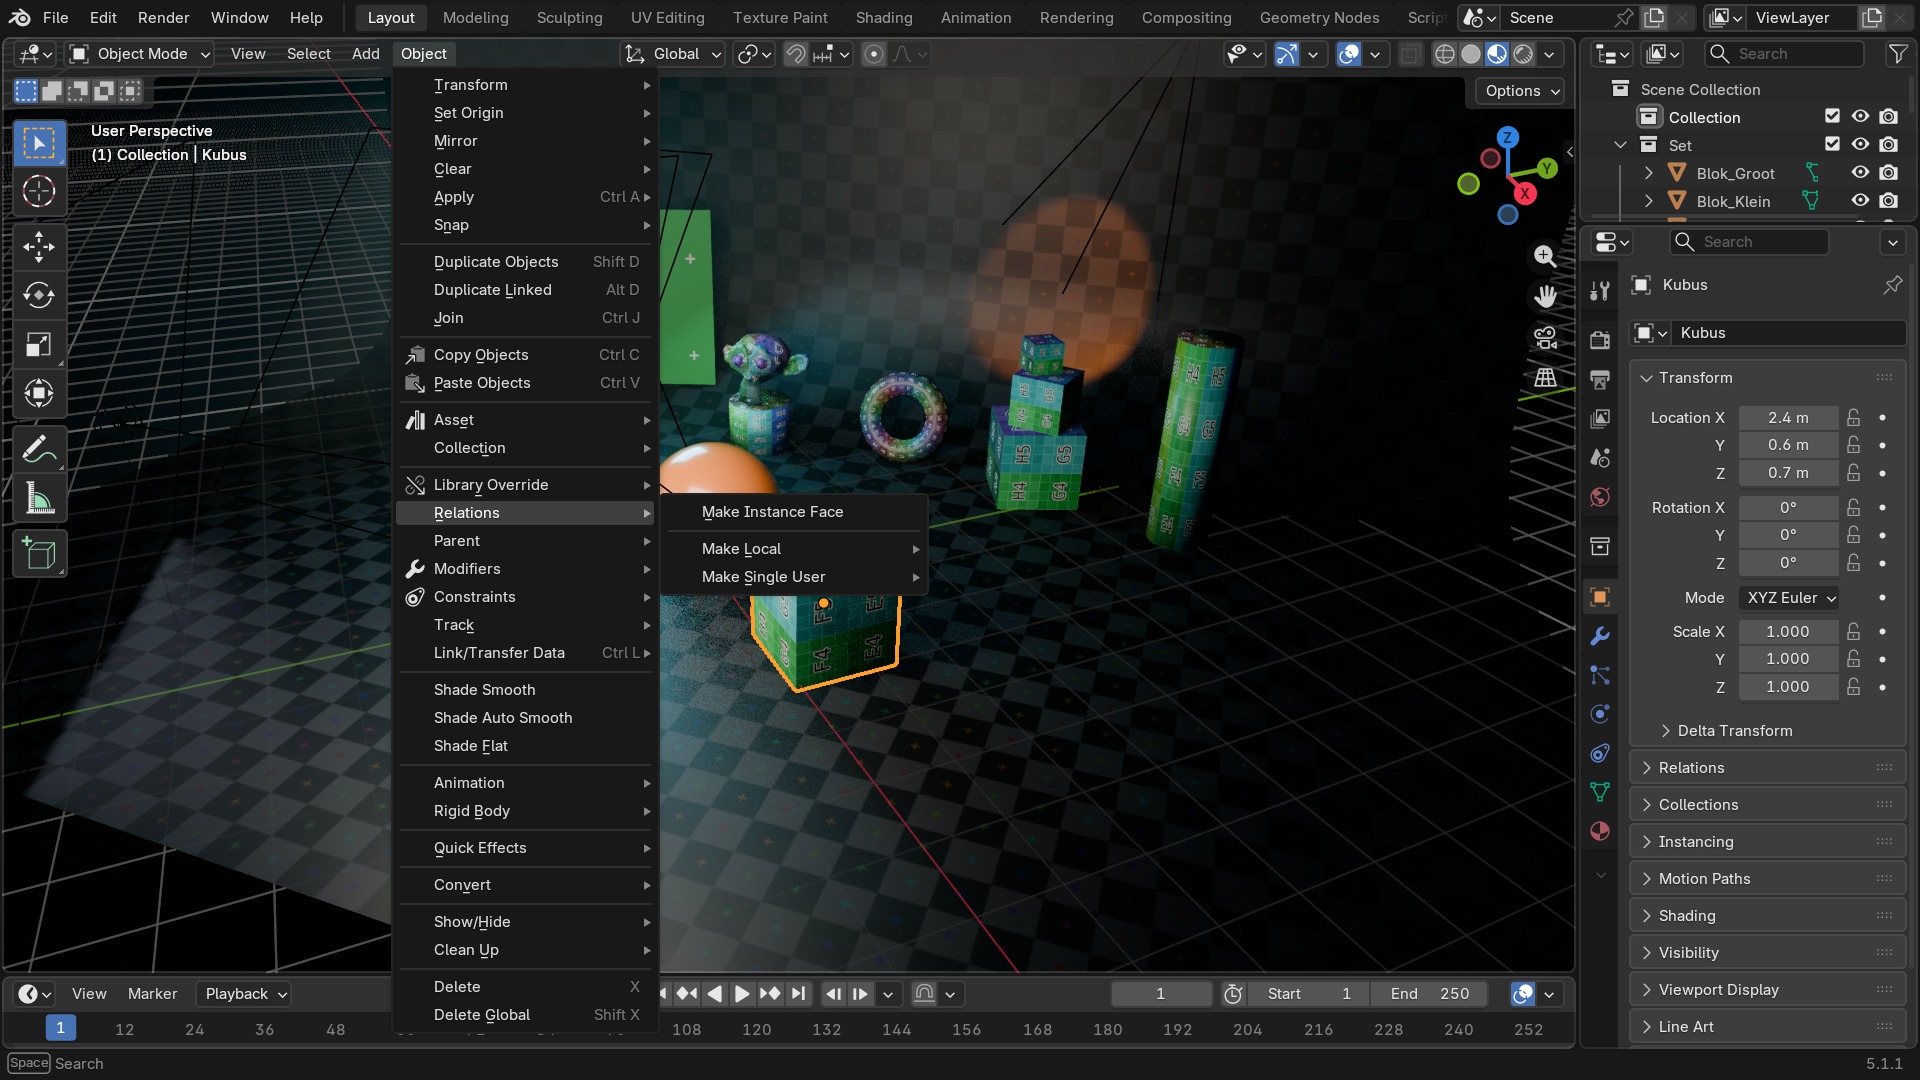Click the viewport Options button
This screenshot has height=1080, width=1920.
tap(1521, 91)
